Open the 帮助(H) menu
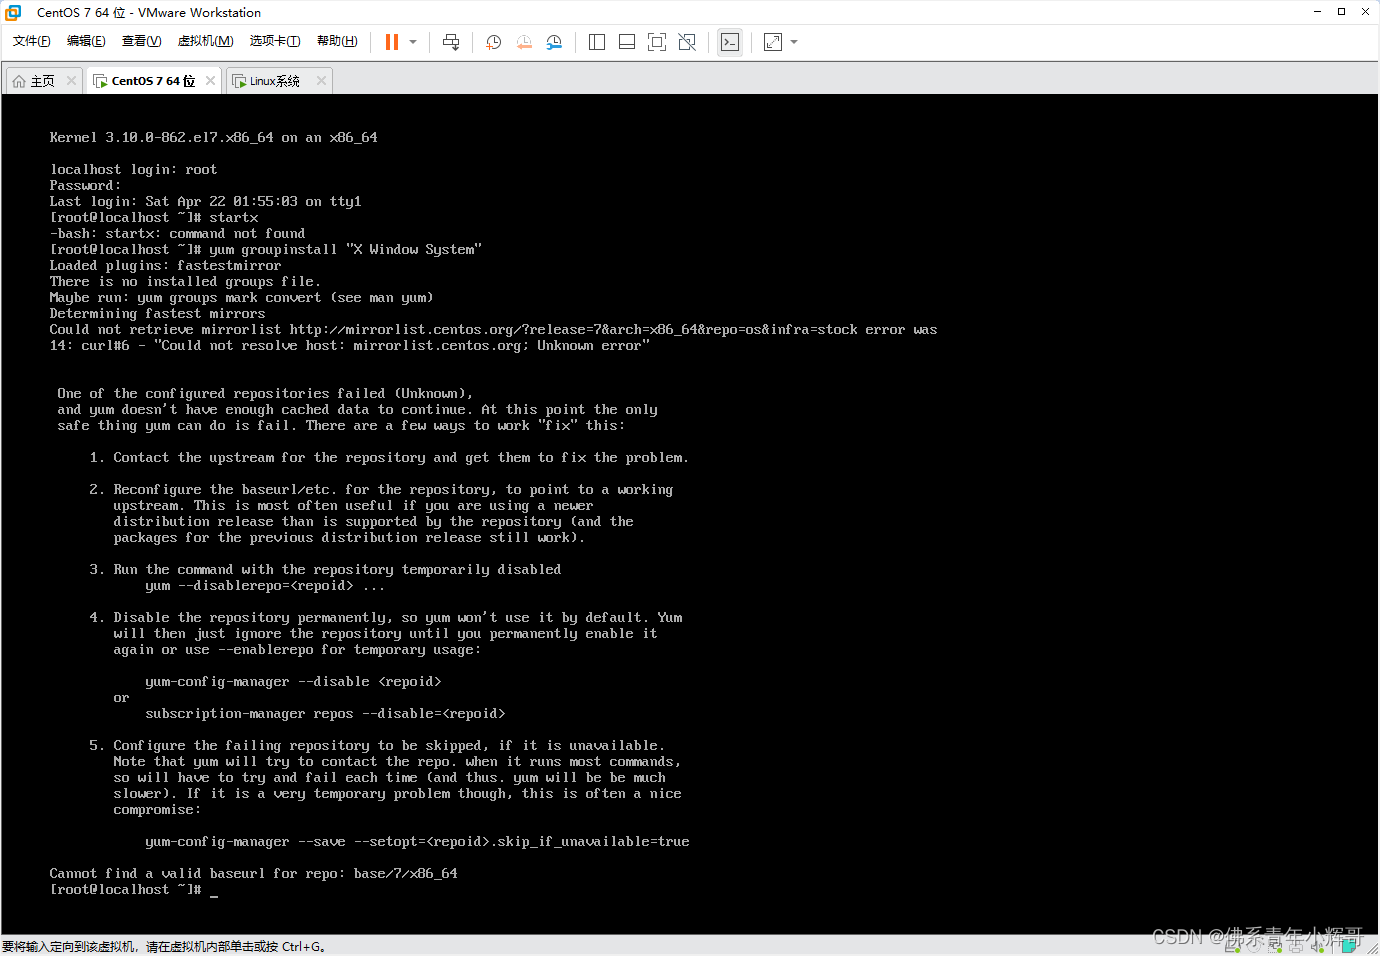 337,41
